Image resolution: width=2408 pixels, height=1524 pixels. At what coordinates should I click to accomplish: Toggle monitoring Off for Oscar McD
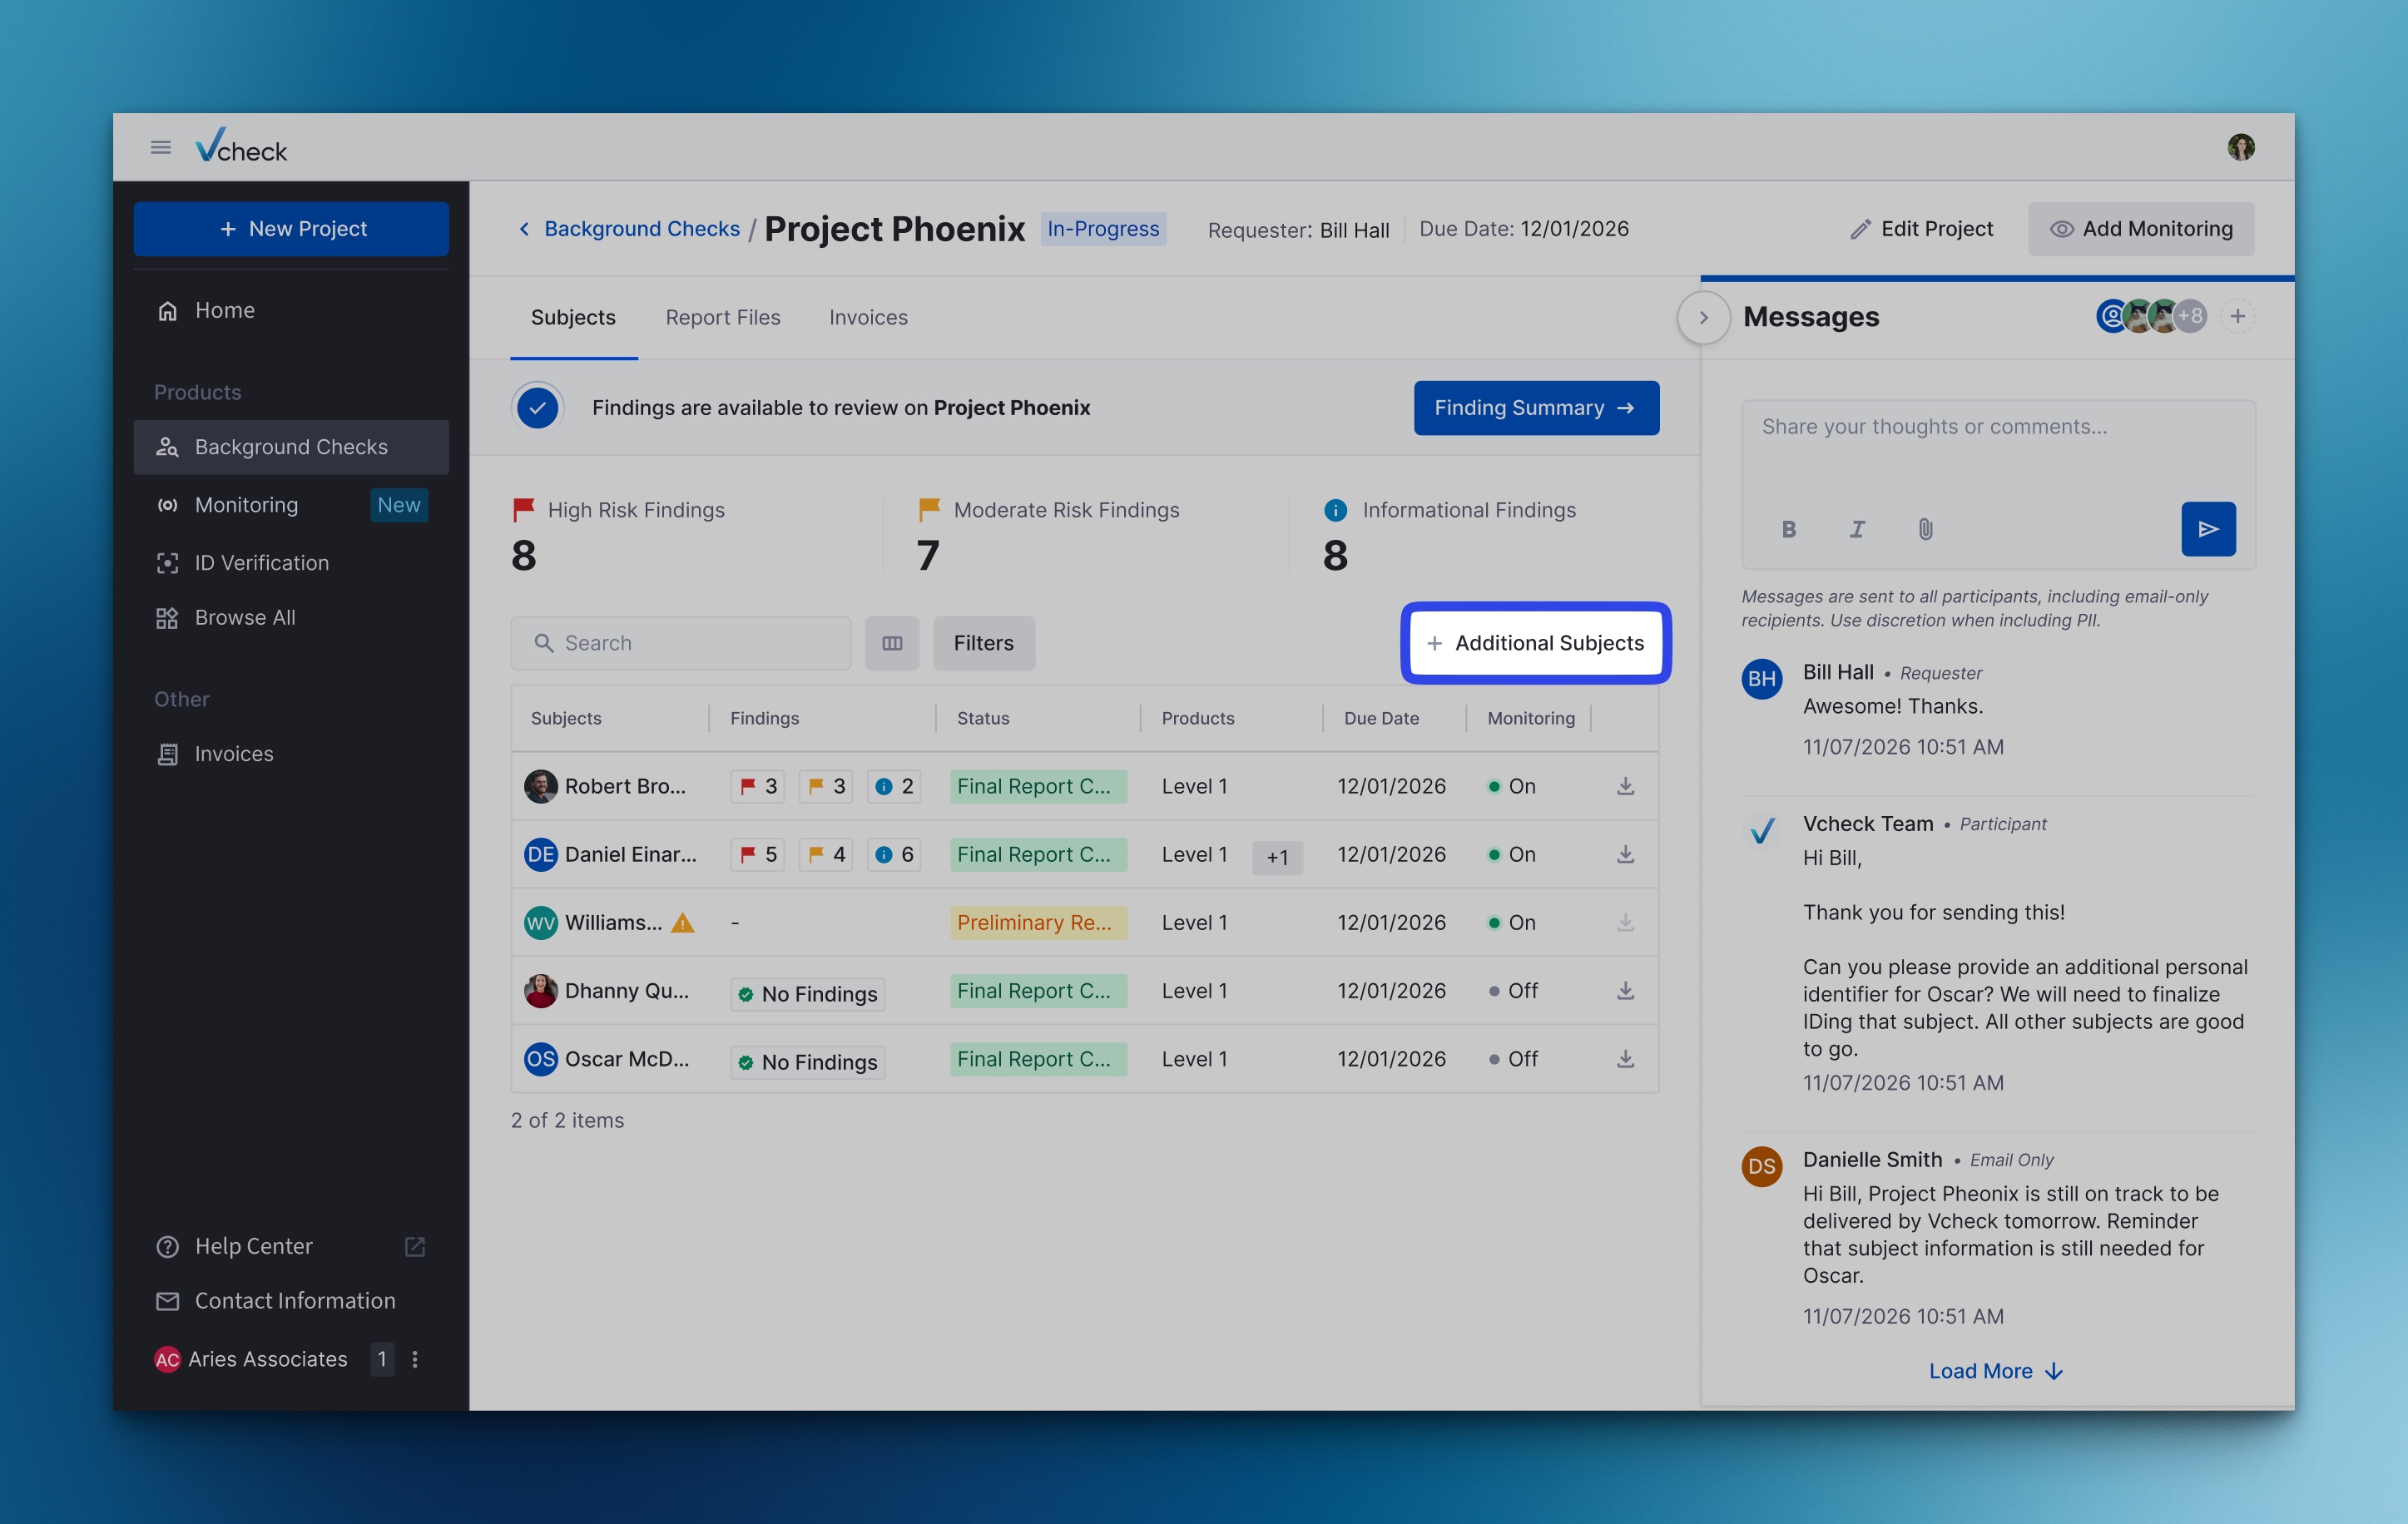pyautogui.click(x=1513, y=1059)
